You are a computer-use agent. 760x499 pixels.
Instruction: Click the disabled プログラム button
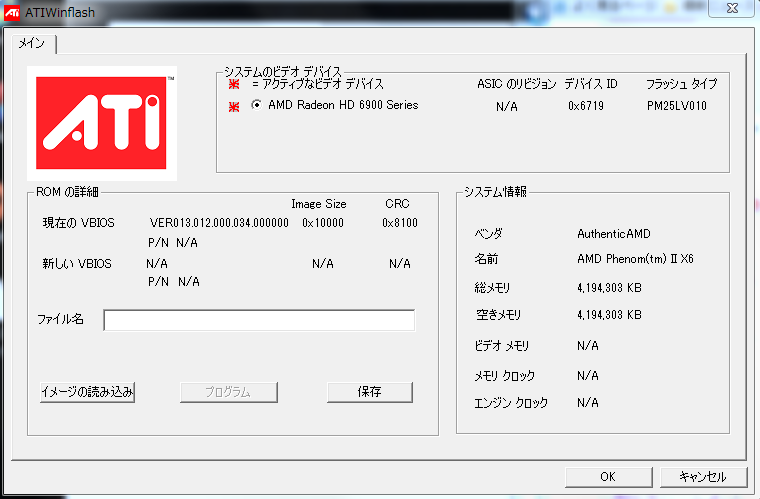pyautogui.click(x=229, y=392)
